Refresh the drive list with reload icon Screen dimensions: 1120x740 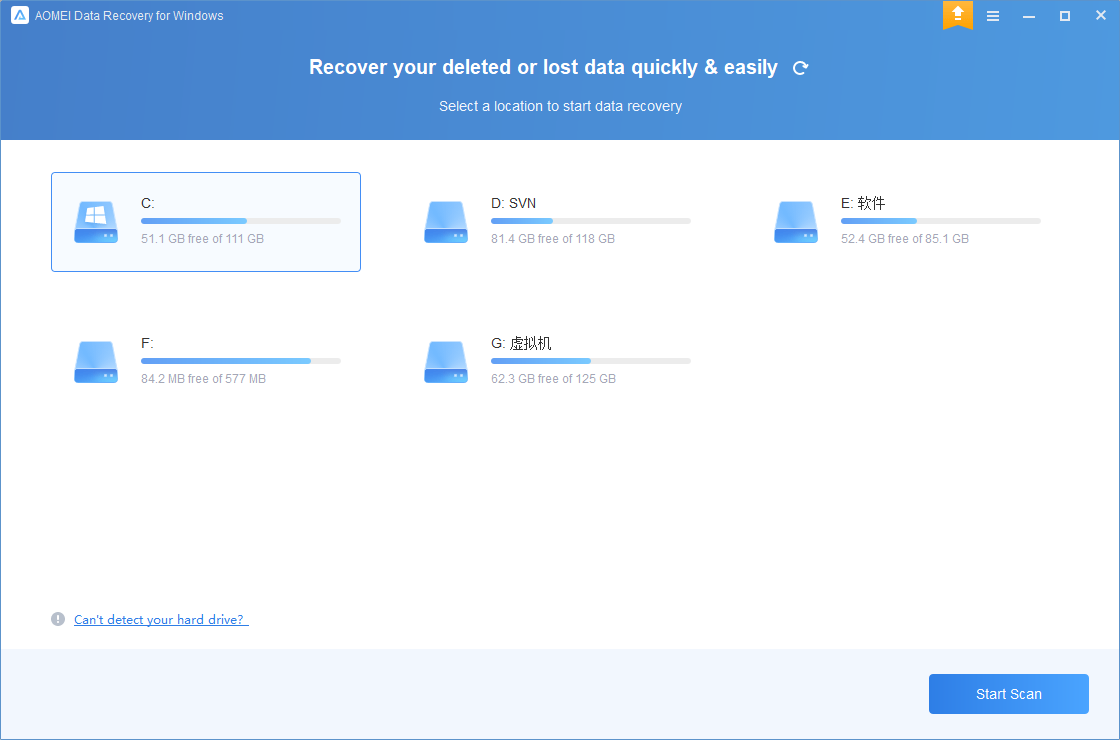[x=801, y=68]
